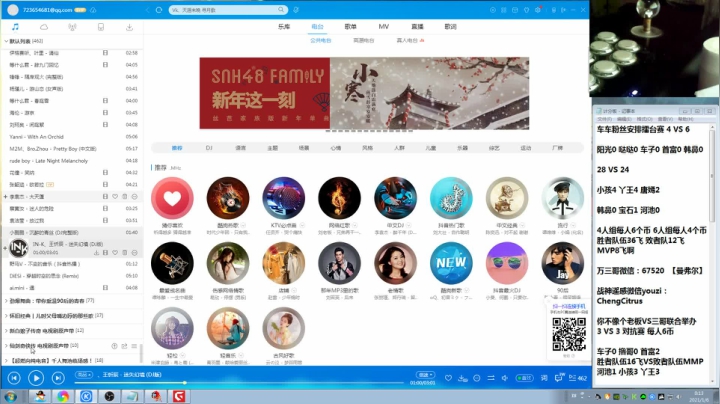Download the current song from the player bar

[462, 378]
